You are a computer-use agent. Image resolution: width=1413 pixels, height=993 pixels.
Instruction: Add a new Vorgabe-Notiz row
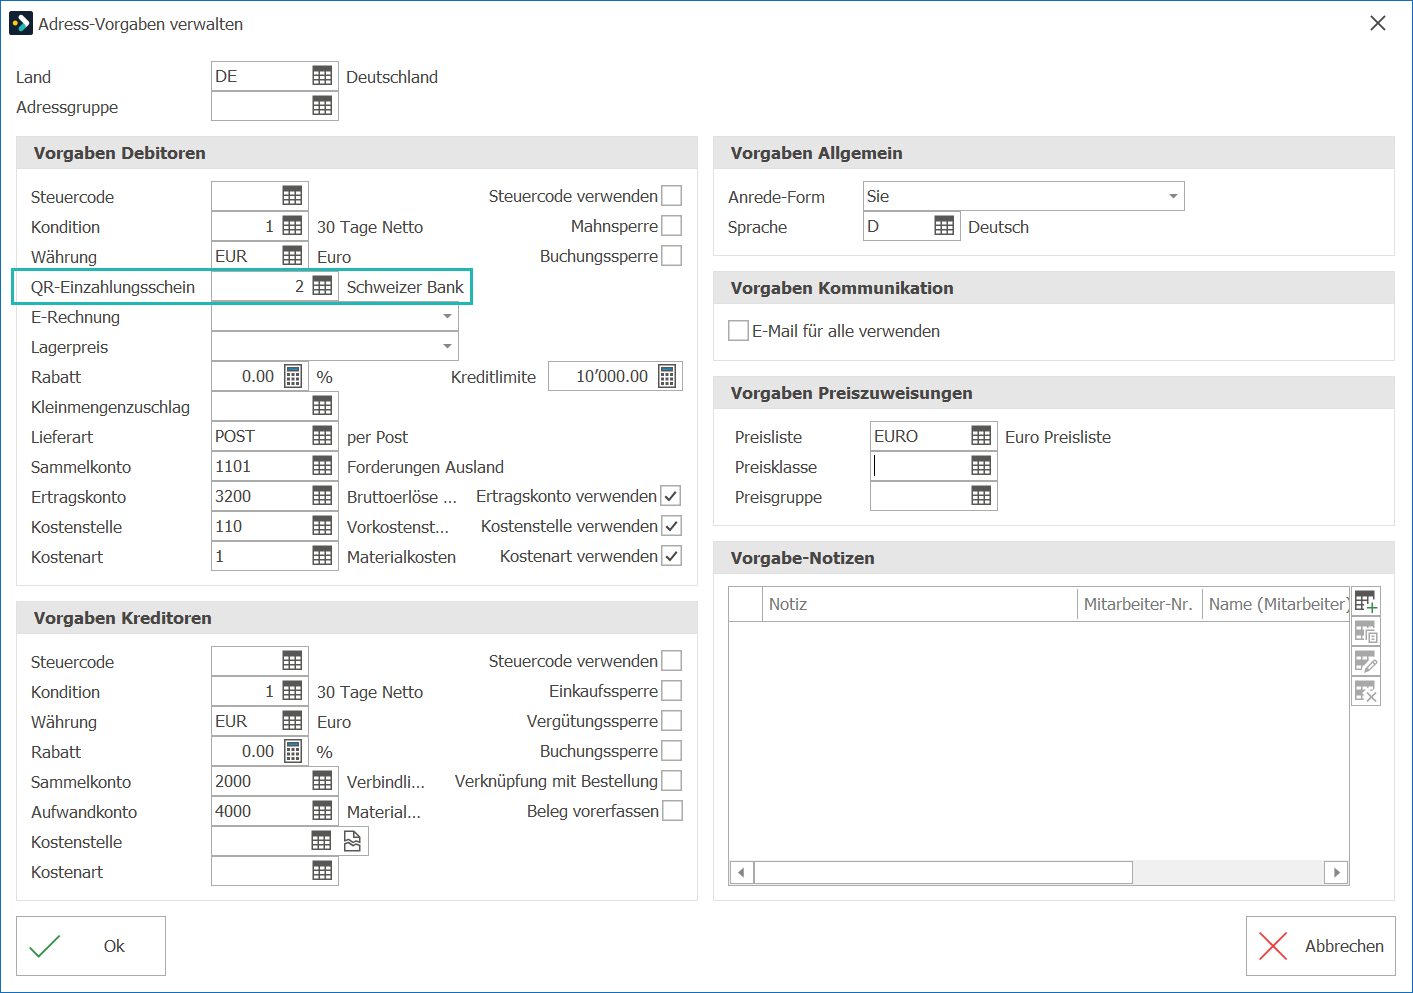tap(1366, 602)
